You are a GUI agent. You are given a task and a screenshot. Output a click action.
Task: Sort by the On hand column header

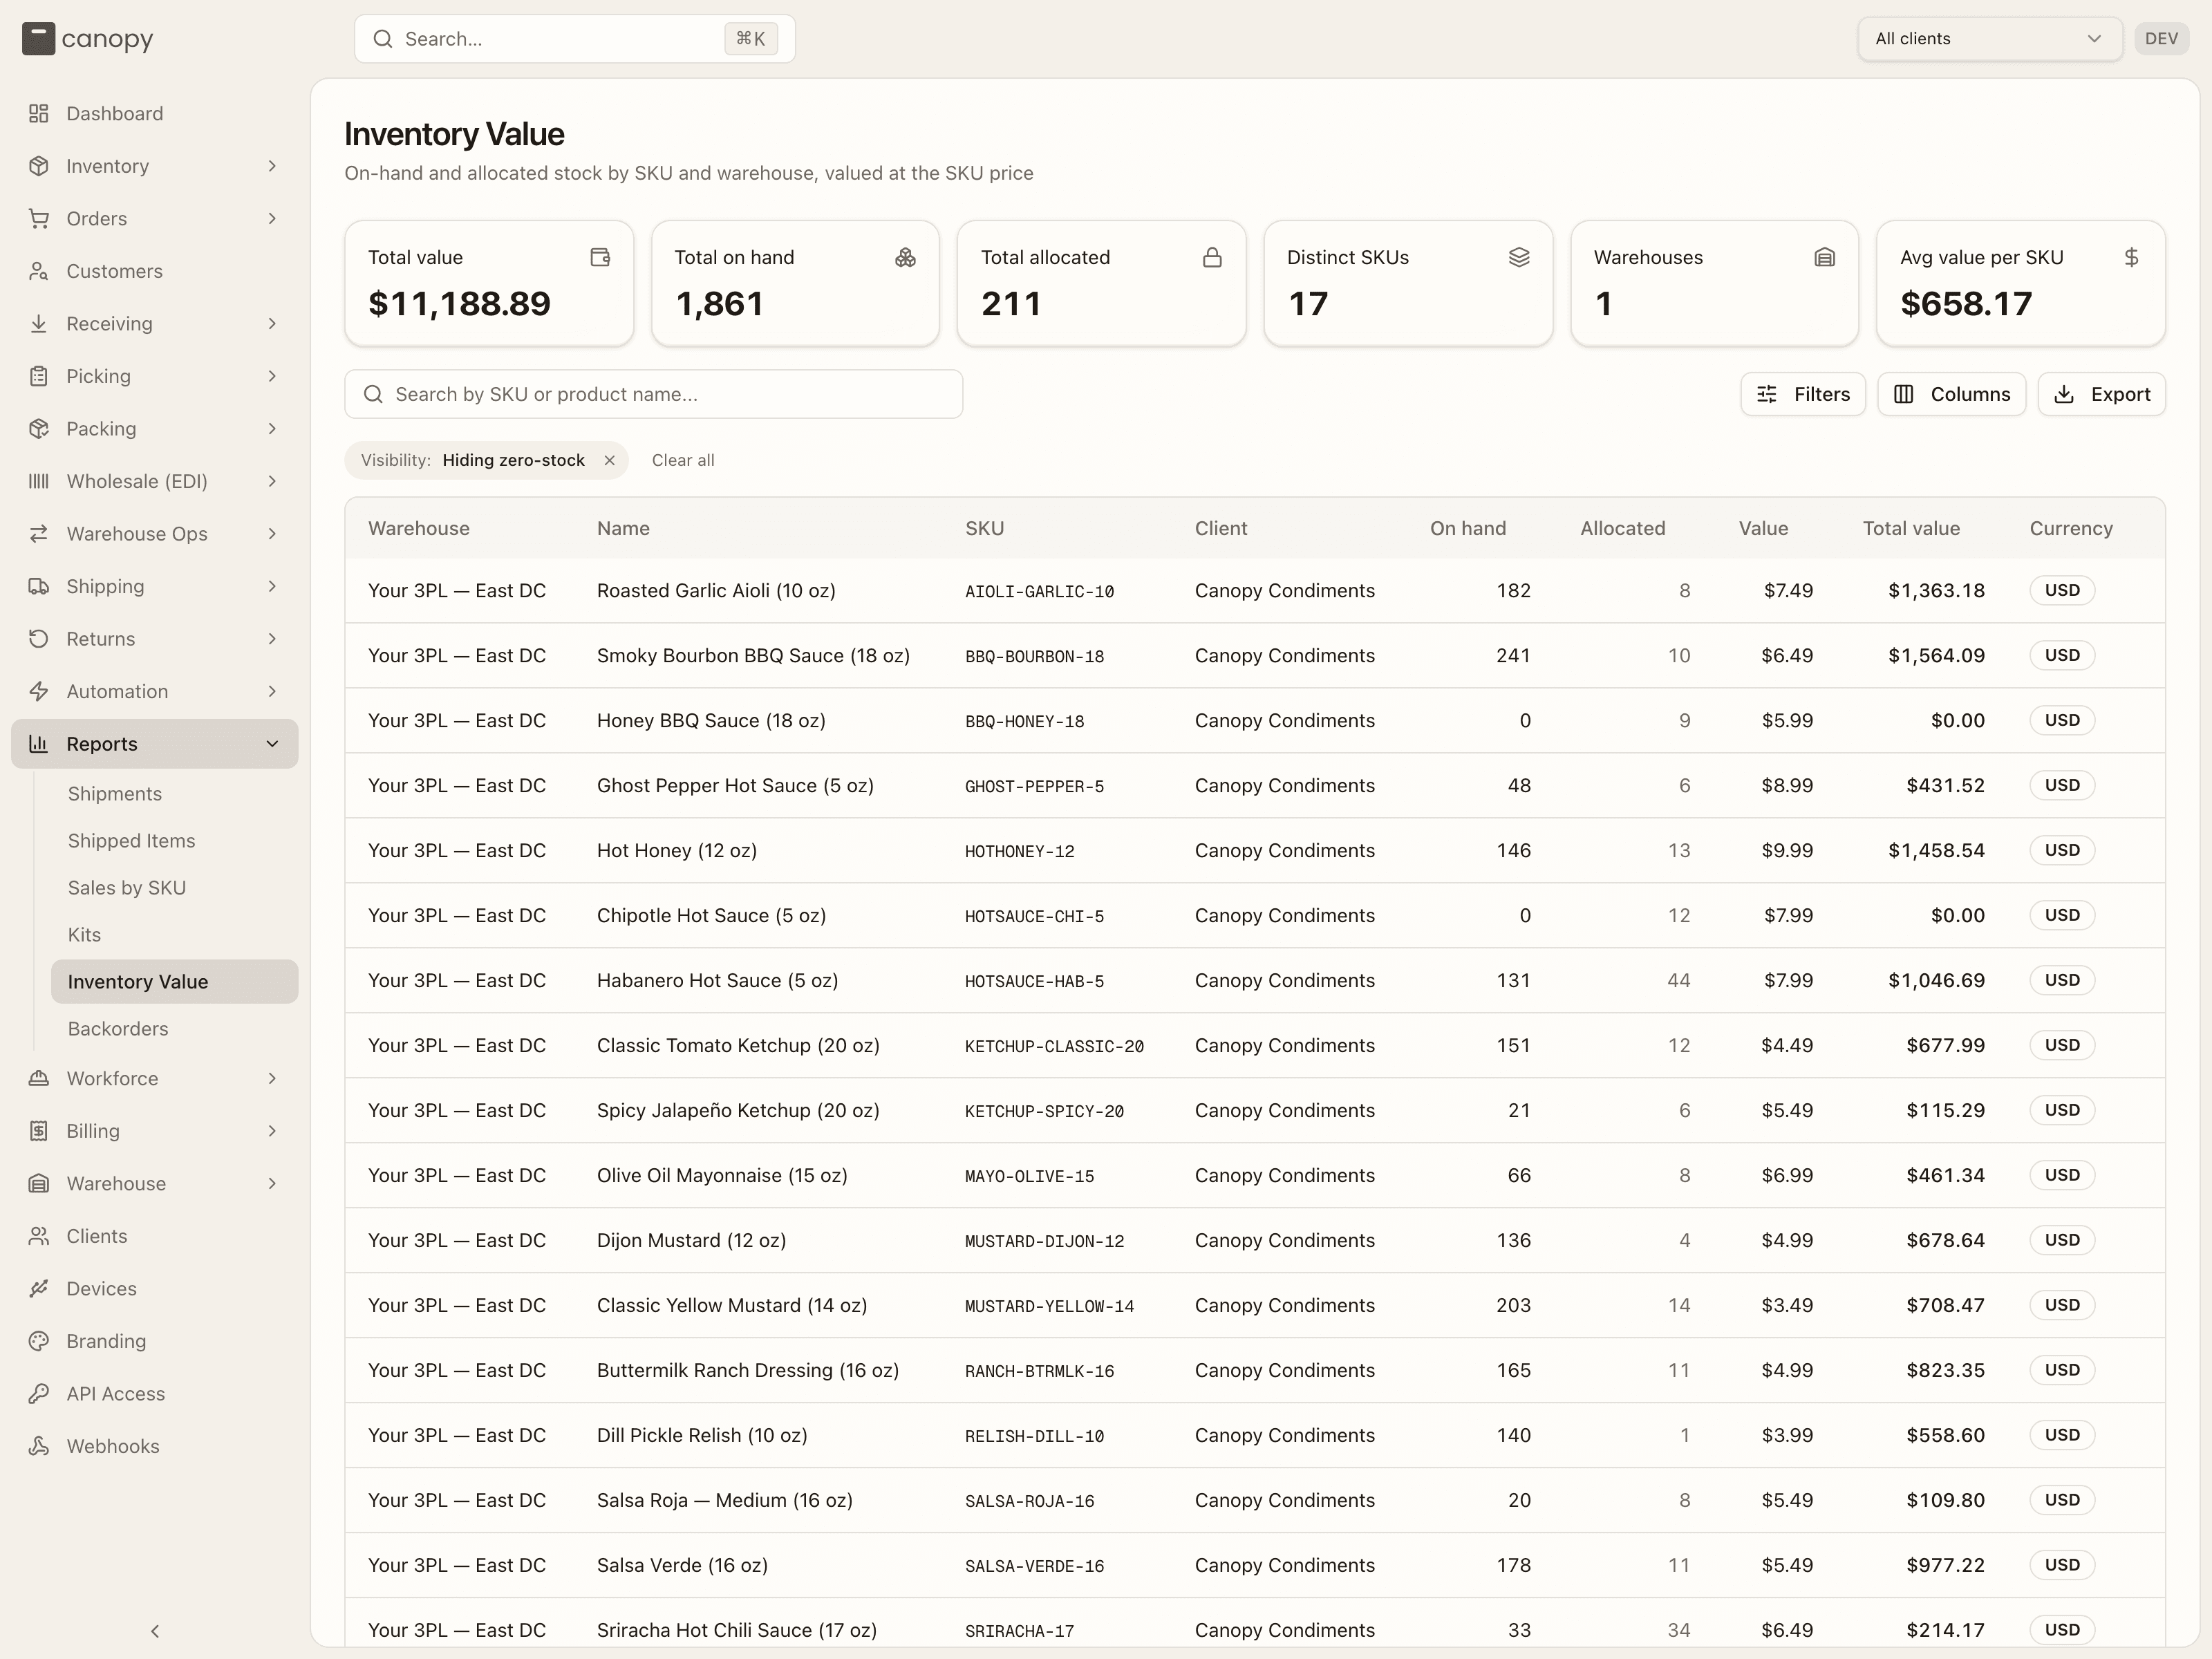[1467, 528]
